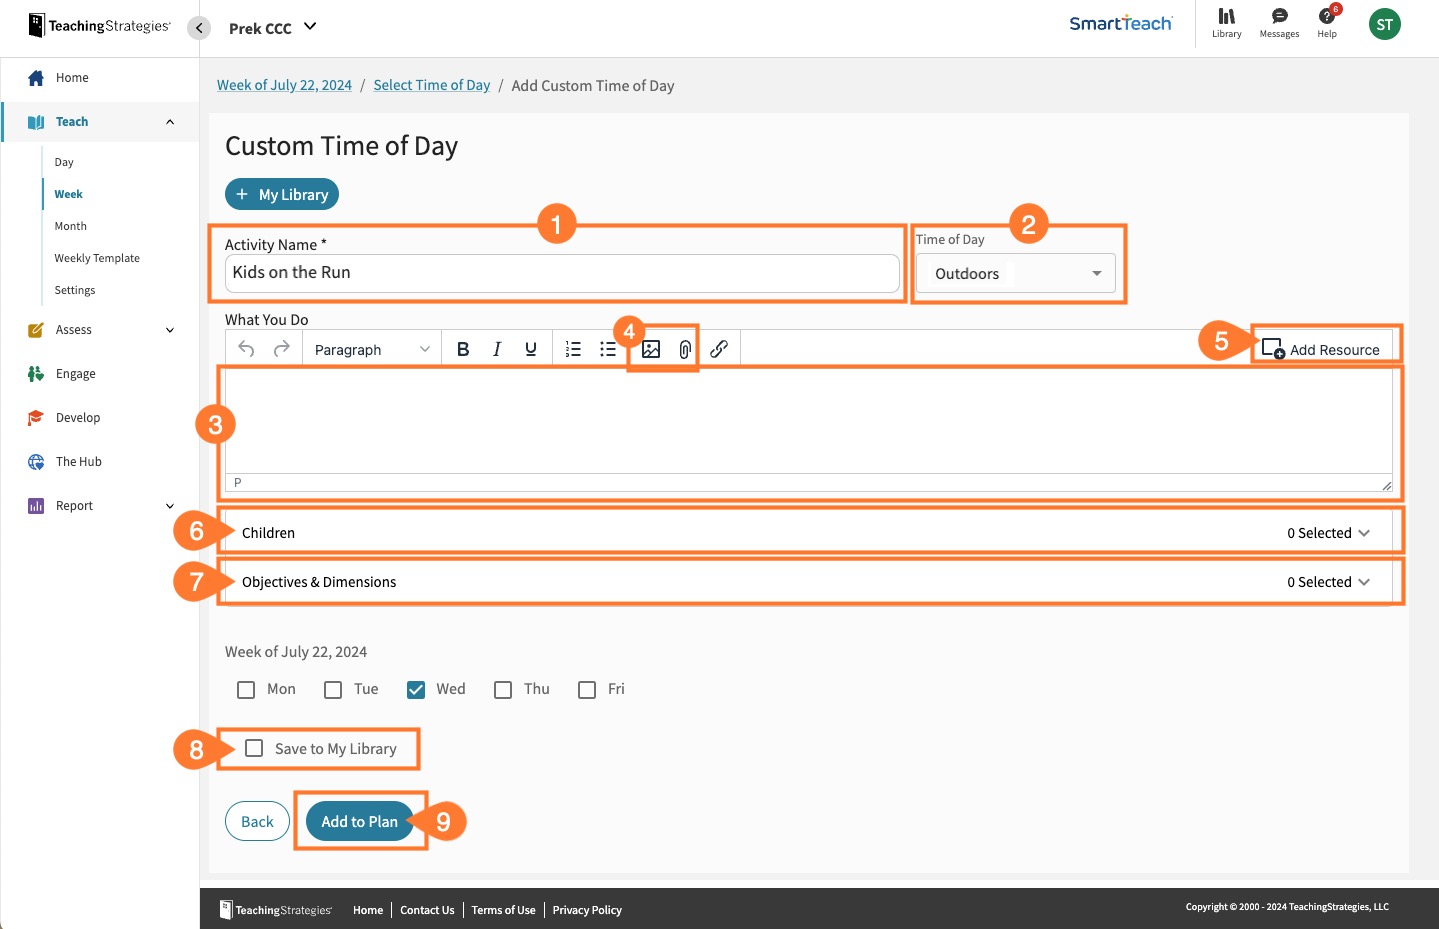Click the Add to Plan button
This screenshot has height=929, width=1439.
coord(359,820)
